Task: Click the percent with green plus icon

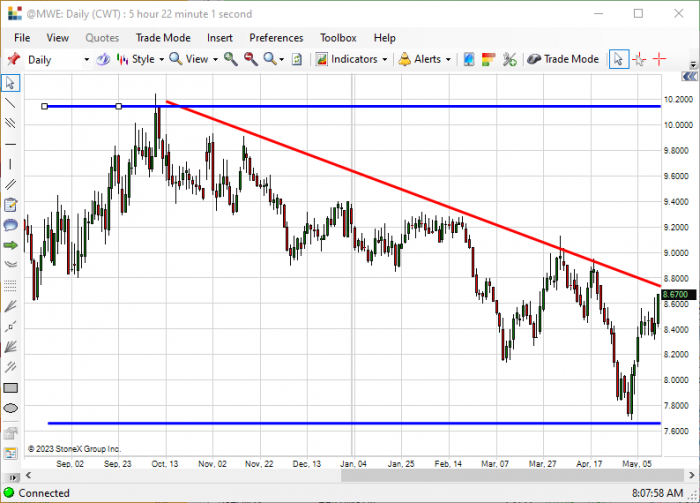Action: coord(509,59)
